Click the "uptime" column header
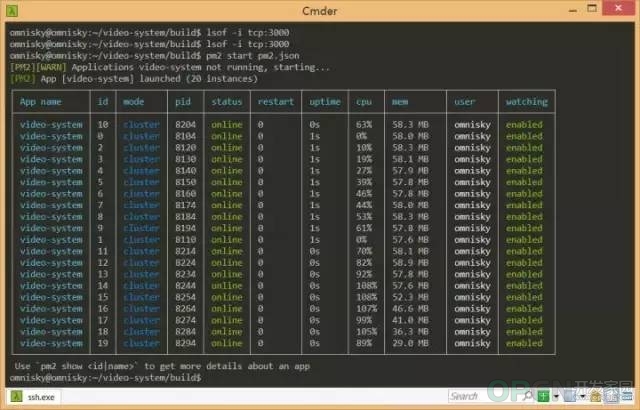The image size is (640, 410). [x=324, y=102]
